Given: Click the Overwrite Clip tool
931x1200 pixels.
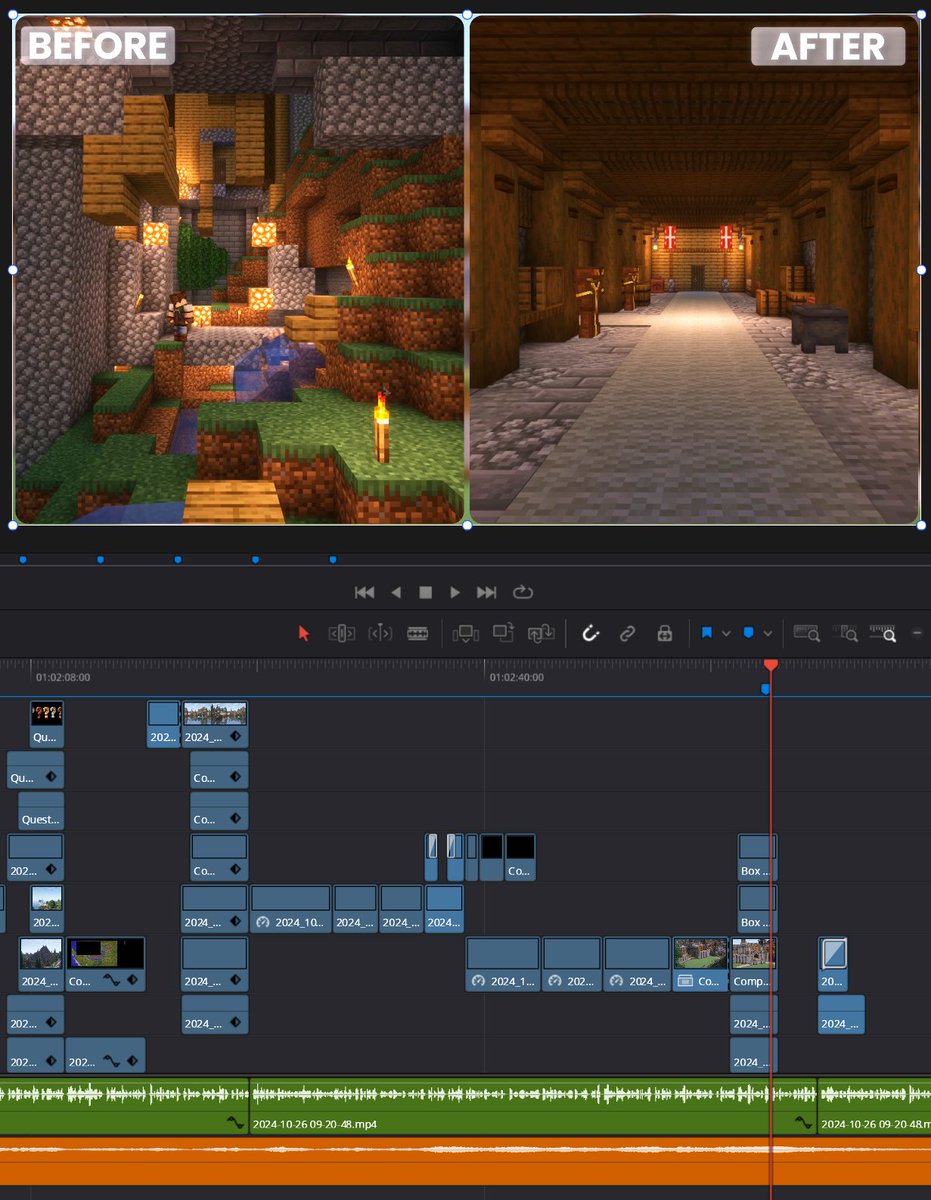Looking at the screenshot, I should (503, 632).
